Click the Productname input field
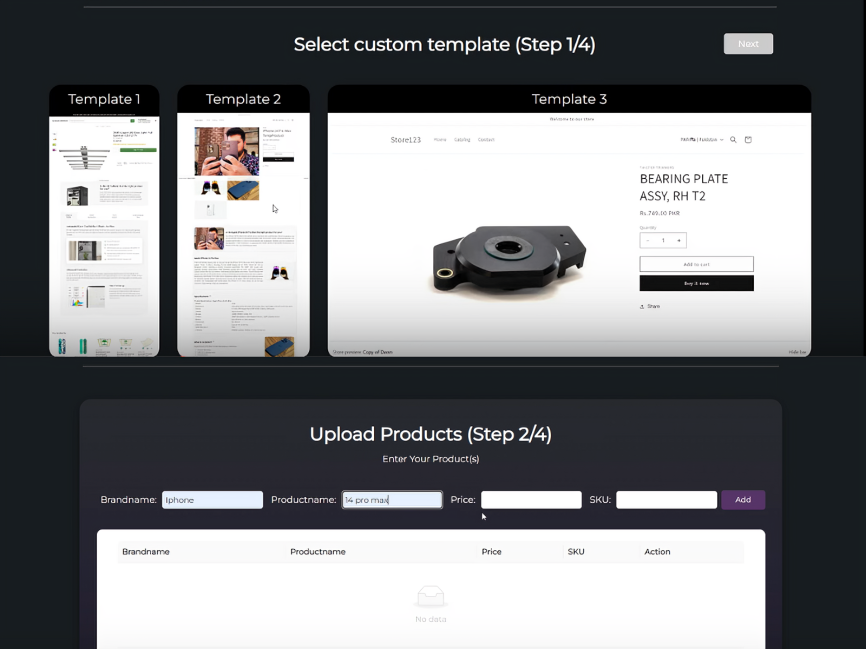 (392, 500)
